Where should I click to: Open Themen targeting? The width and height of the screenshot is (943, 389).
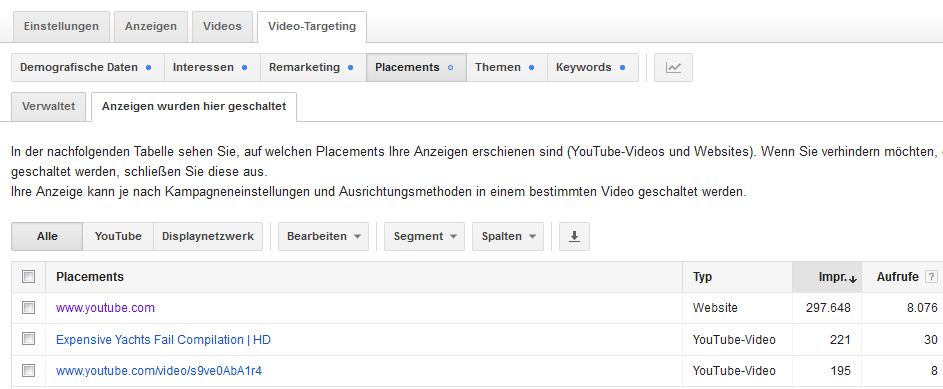[x=506, y=67]
